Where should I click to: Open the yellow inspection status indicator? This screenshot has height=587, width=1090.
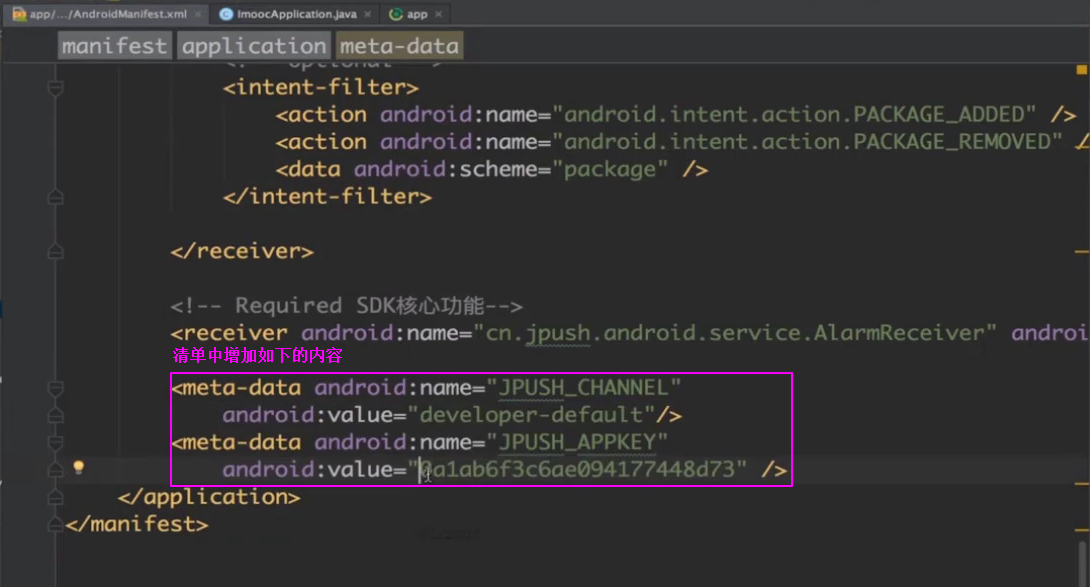(x=1082, y=70)
